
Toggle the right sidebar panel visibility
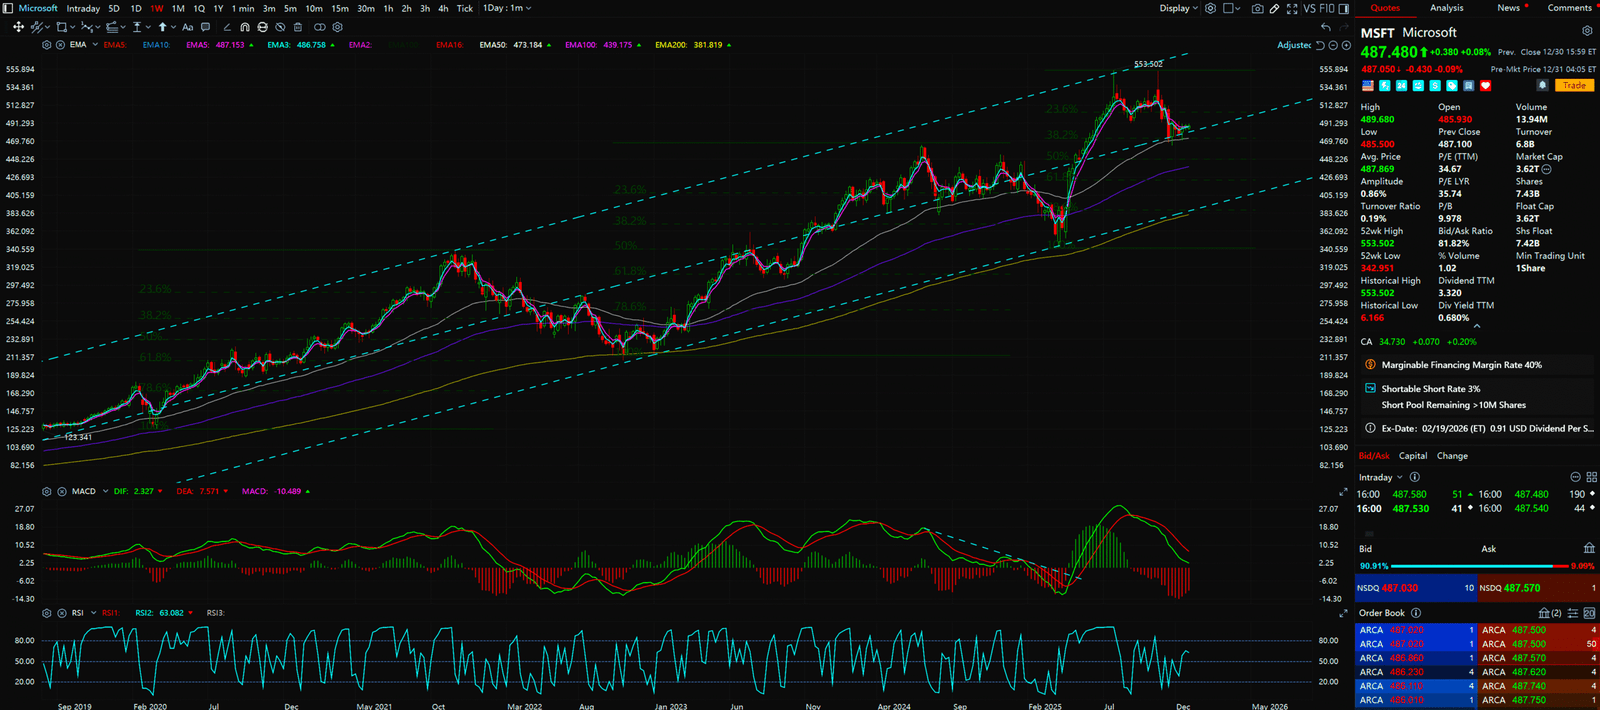click(1344, 8)
